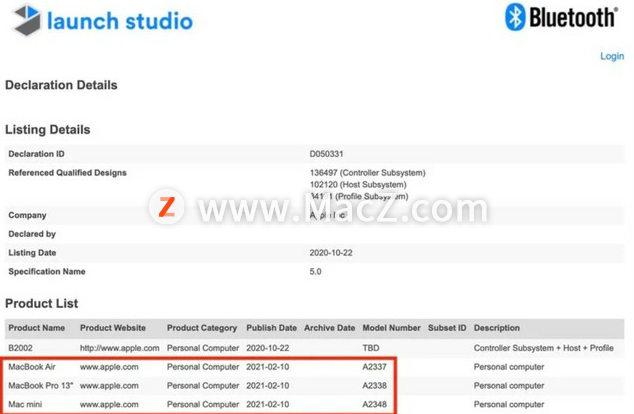Click the Referenced Qualified Designs label

[68, 173]
